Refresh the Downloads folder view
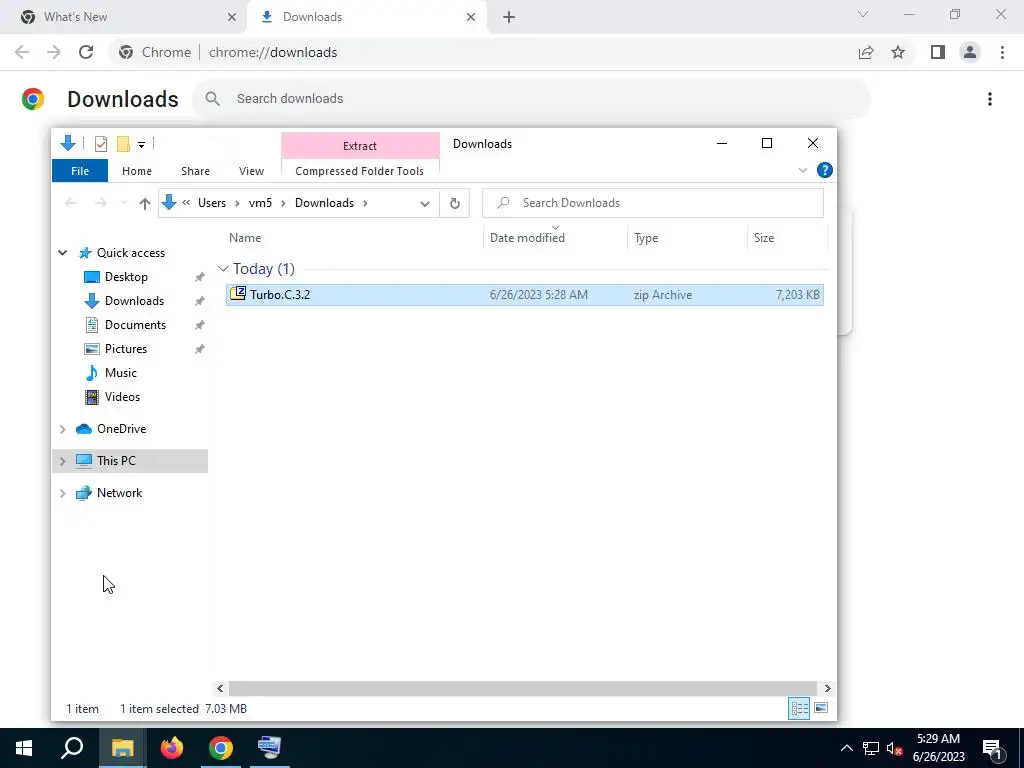Screen dimensions: 1024x768 click(455, 204)
